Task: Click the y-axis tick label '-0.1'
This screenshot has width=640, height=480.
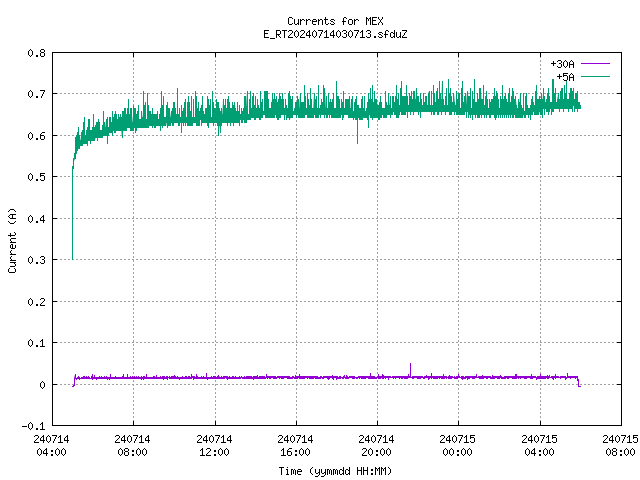Action: [33, 426]
